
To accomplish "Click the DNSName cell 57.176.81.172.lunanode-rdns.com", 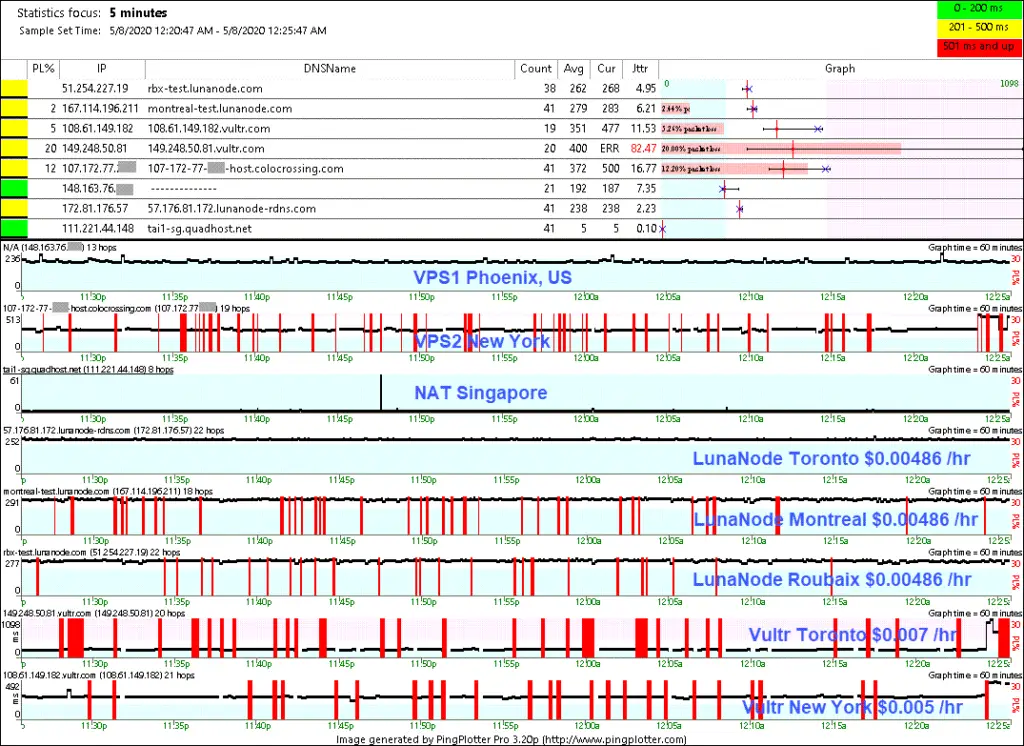I will tap(232, 209).
